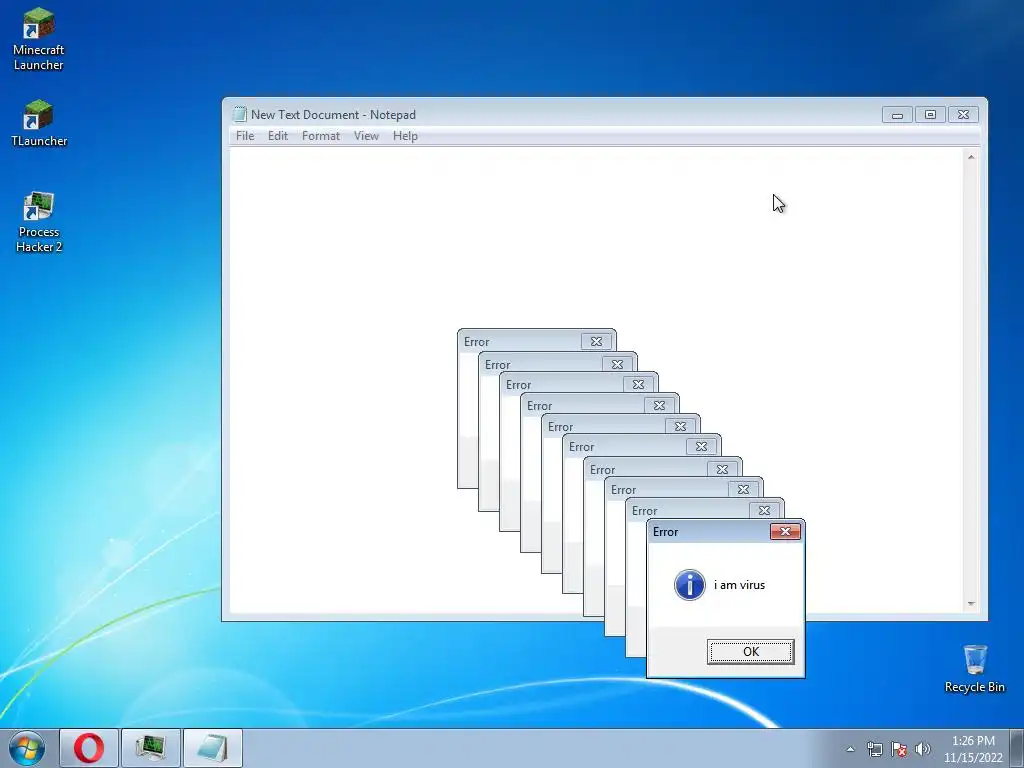Open the Notepad File menu
Image resolution: width=1024 pixels, height=768 pixels.
point(245,136)
